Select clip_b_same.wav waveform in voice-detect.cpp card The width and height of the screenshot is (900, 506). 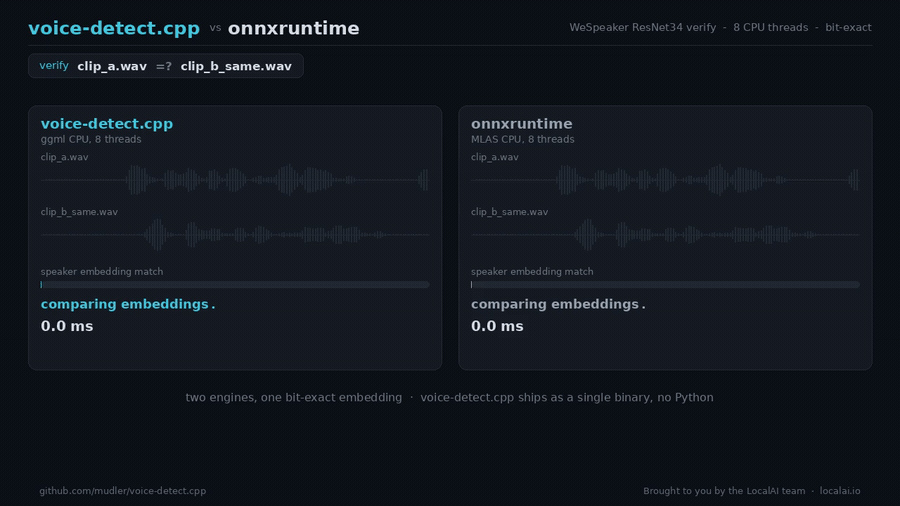click(235, 235)
